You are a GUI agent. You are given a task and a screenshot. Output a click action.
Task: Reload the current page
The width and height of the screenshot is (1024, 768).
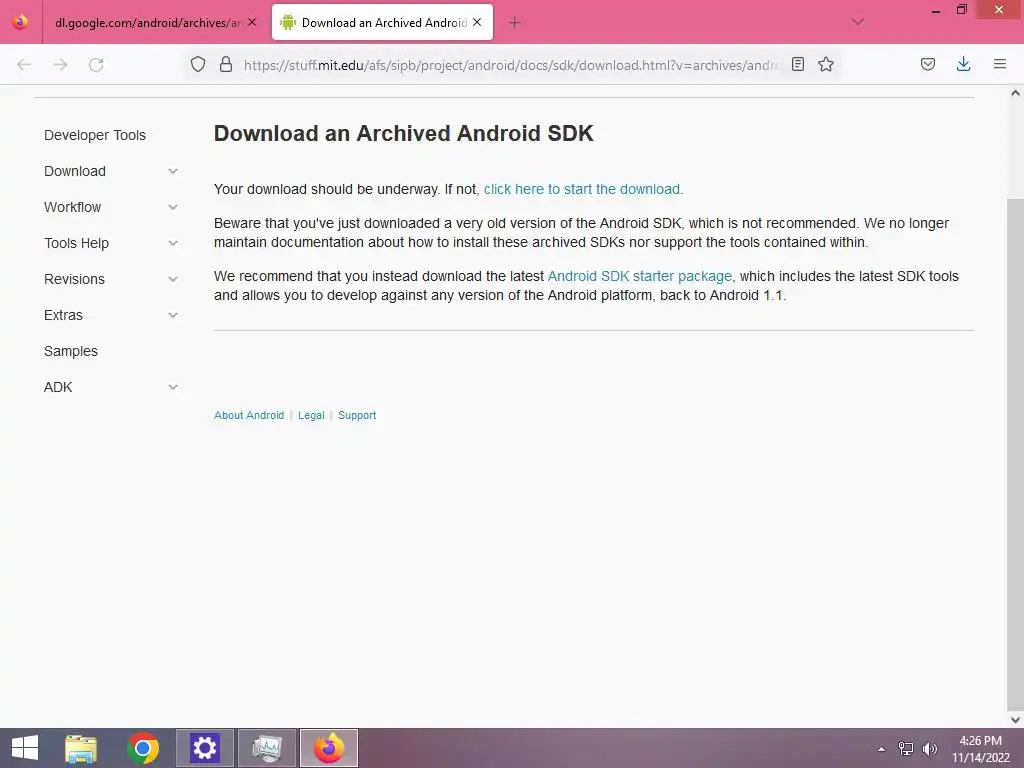(x=96, y=65)
